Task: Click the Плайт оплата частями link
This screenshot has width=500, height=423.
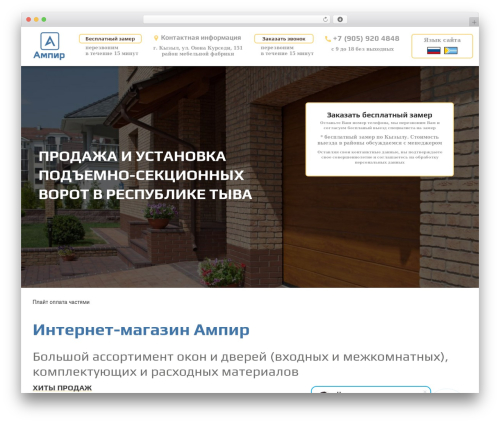Action: [61, 302]
